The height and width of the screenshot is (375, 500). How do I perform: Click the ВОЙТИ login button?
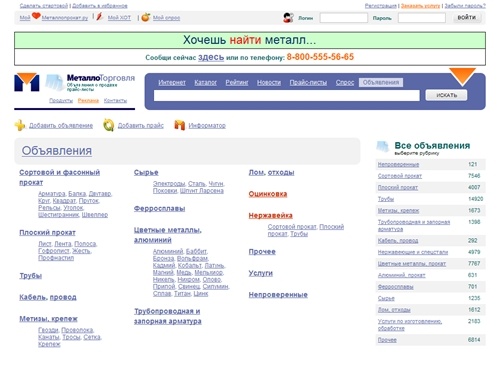coord(467,18)
